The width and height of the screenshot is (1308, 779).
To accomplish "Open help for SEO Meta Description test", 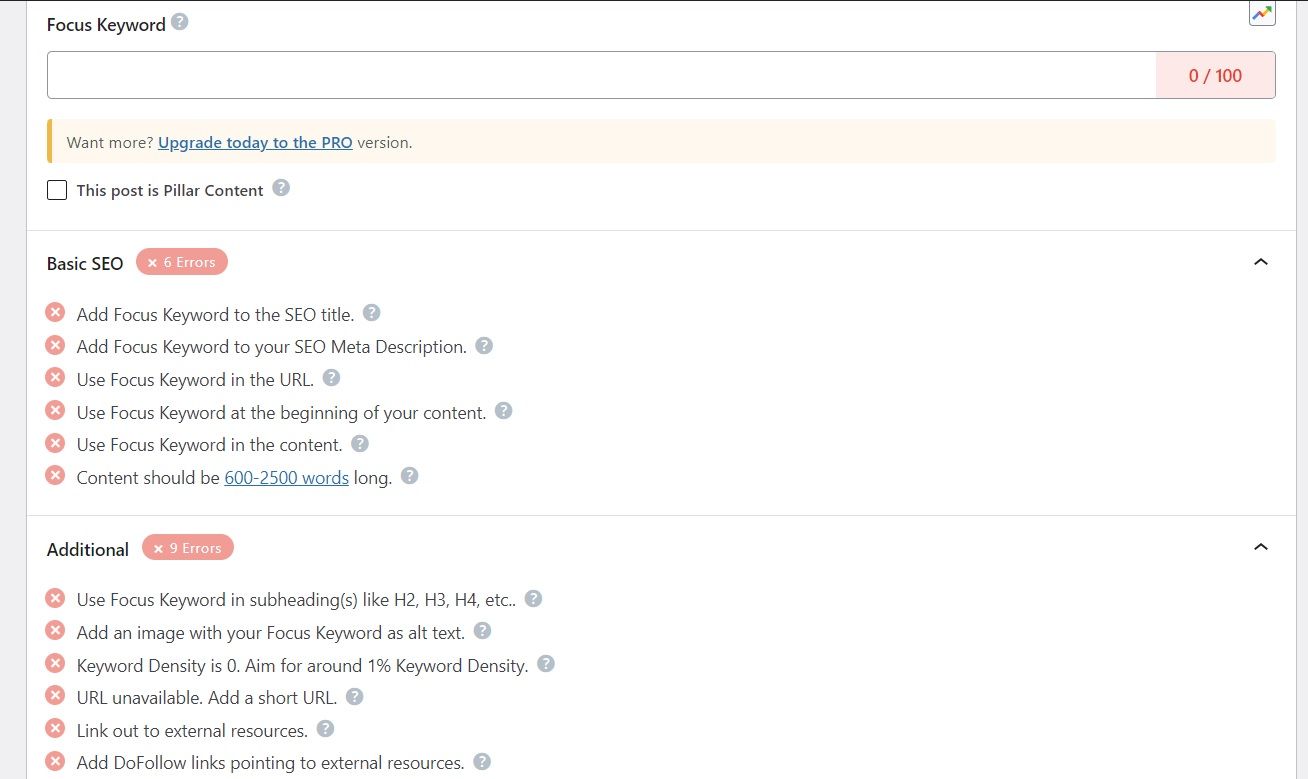I will pyautogui.click(x=484, y=346).
